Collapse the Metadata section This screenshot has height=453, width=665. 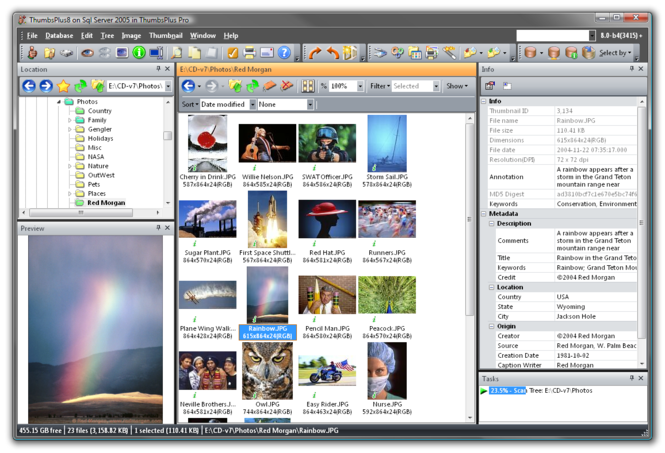pyautogui.click(x=483, y=214)
